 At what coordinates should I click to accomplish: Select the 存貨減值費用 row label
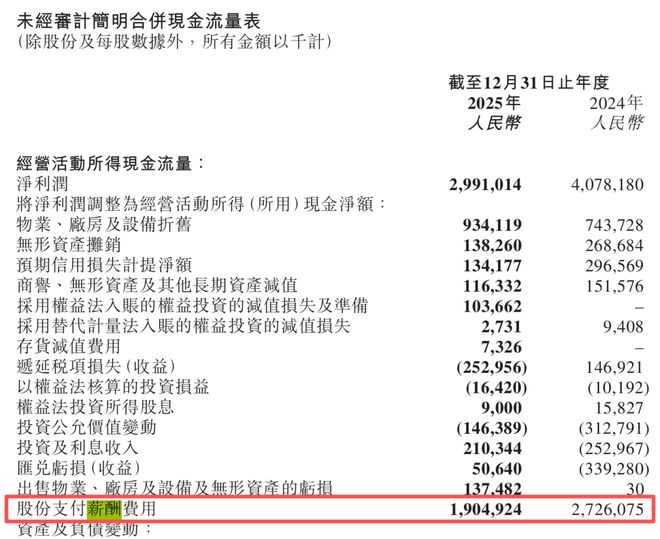pos(69,346)
